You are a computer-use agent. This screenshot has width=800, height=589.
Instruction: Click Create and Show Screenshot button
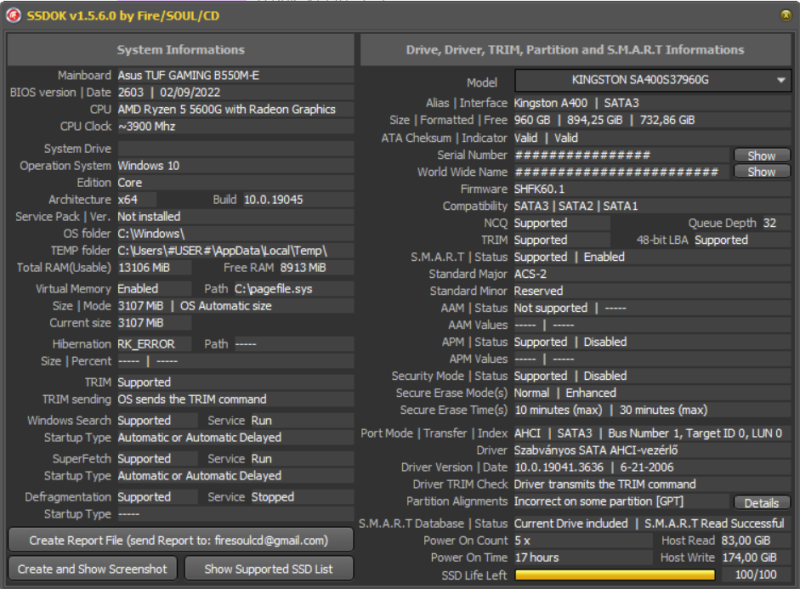tap(92, 569)
